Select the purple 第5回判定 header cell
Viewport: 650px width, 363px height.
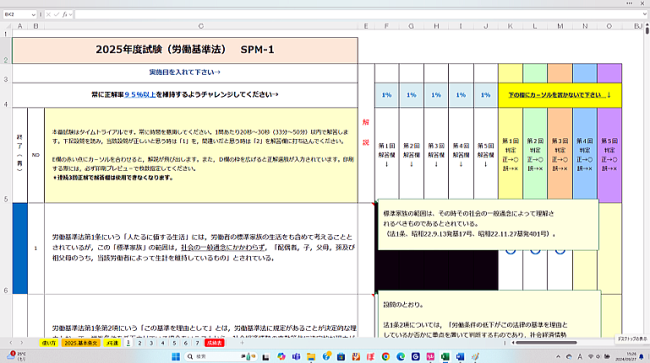click(609, 155)
